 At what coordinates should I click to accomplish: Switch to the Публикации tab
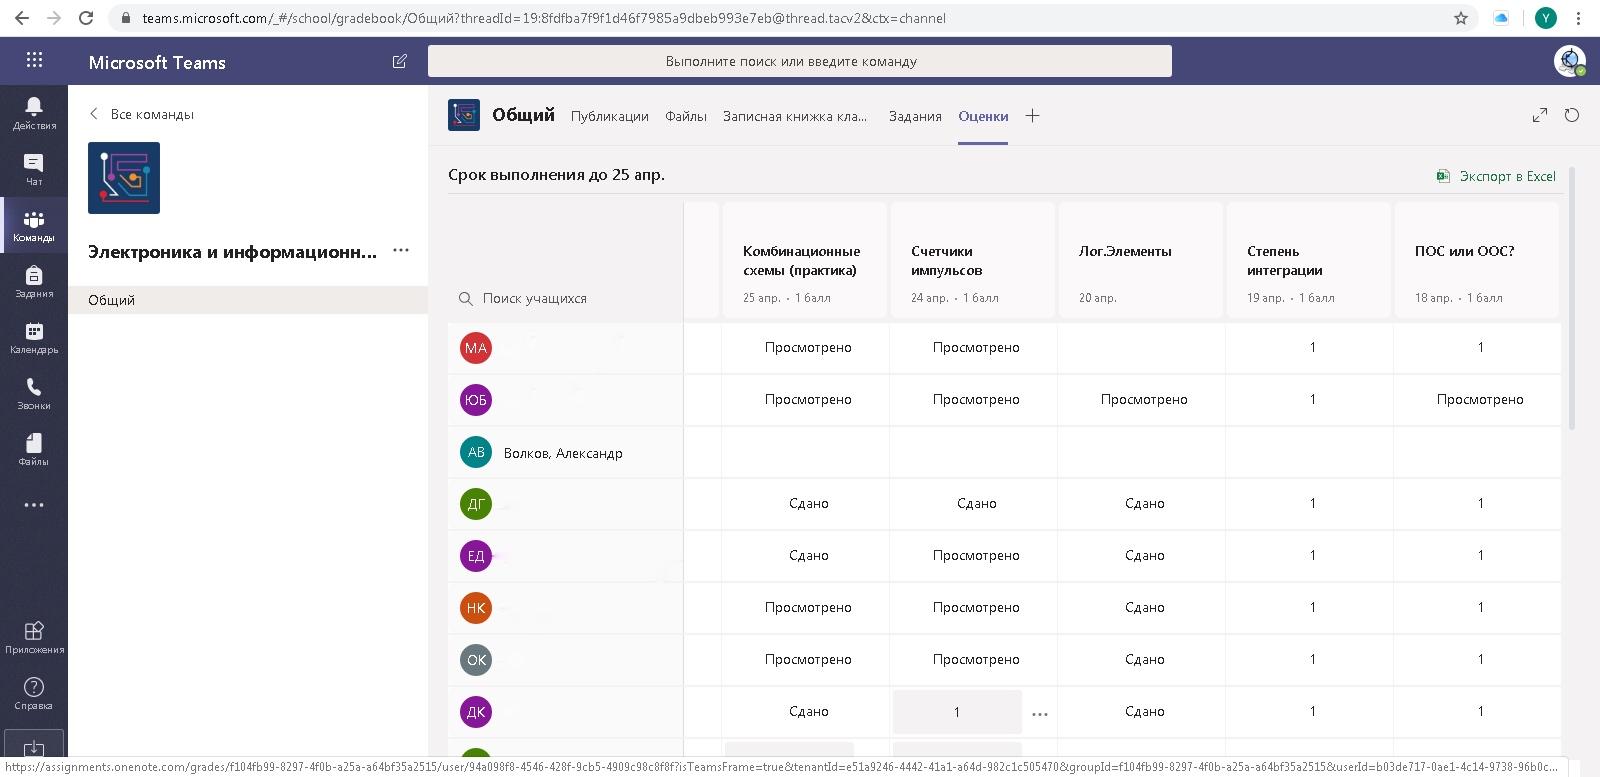pyautogui.click(x=609, y=116)
